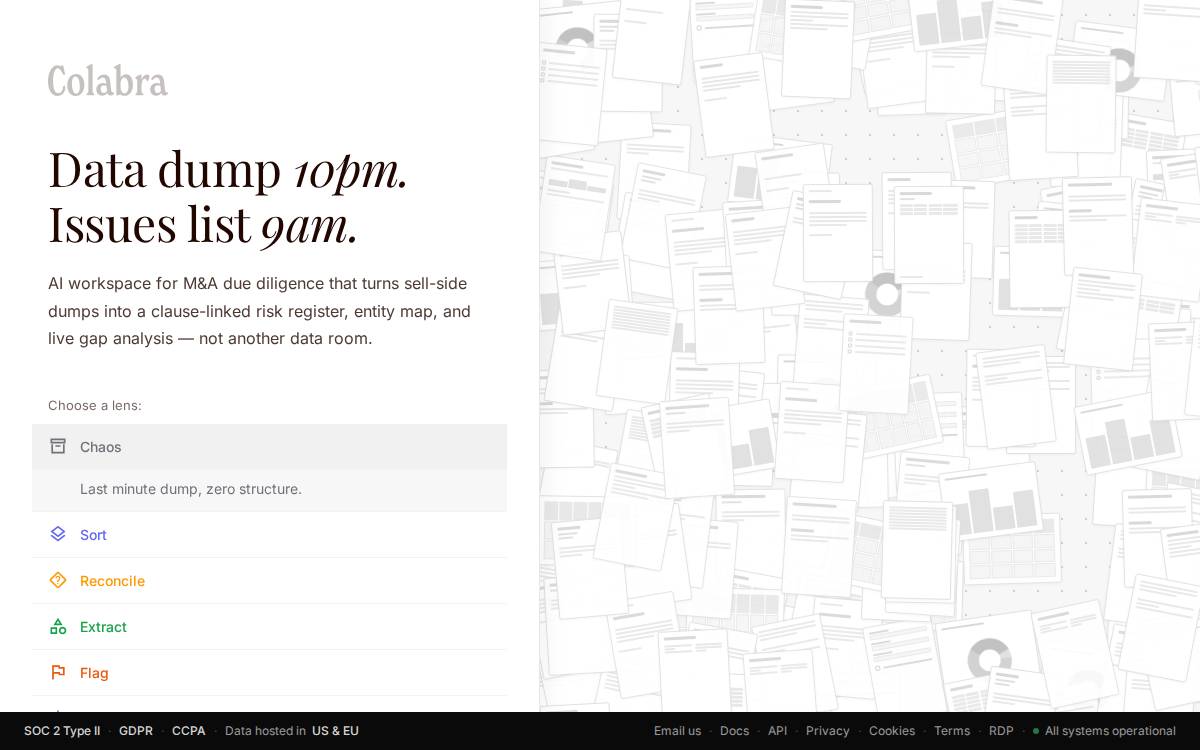Click the Reconcile diamond icon
Viewport: 1200px width, 750px height.
[58, 580]
